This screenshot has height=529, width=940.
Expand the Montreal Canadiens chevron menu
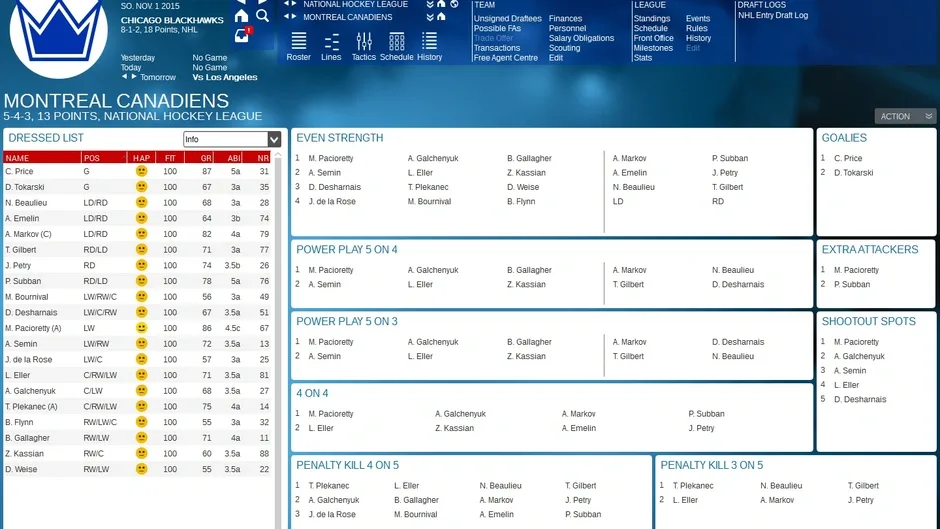click(430, 17)
